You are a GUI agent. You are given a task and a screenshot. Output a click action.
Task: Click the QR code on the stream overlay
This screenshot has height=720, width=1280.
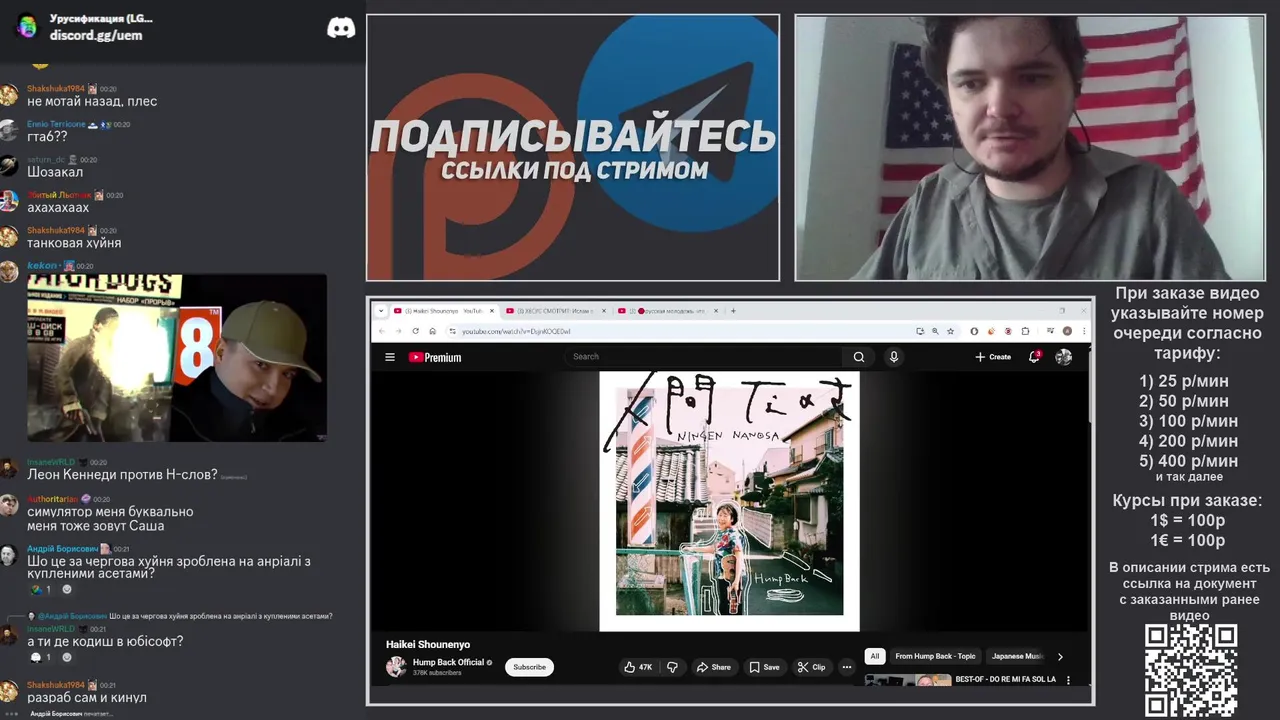(1191, 670)
